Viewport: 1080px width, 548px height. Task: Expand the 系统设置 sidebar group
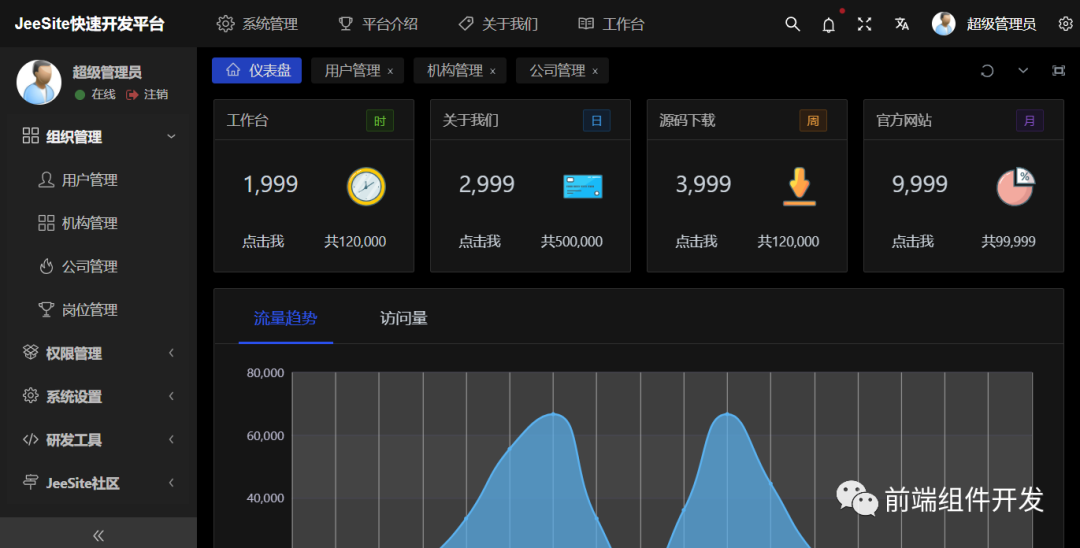click(x=98, y=397)
